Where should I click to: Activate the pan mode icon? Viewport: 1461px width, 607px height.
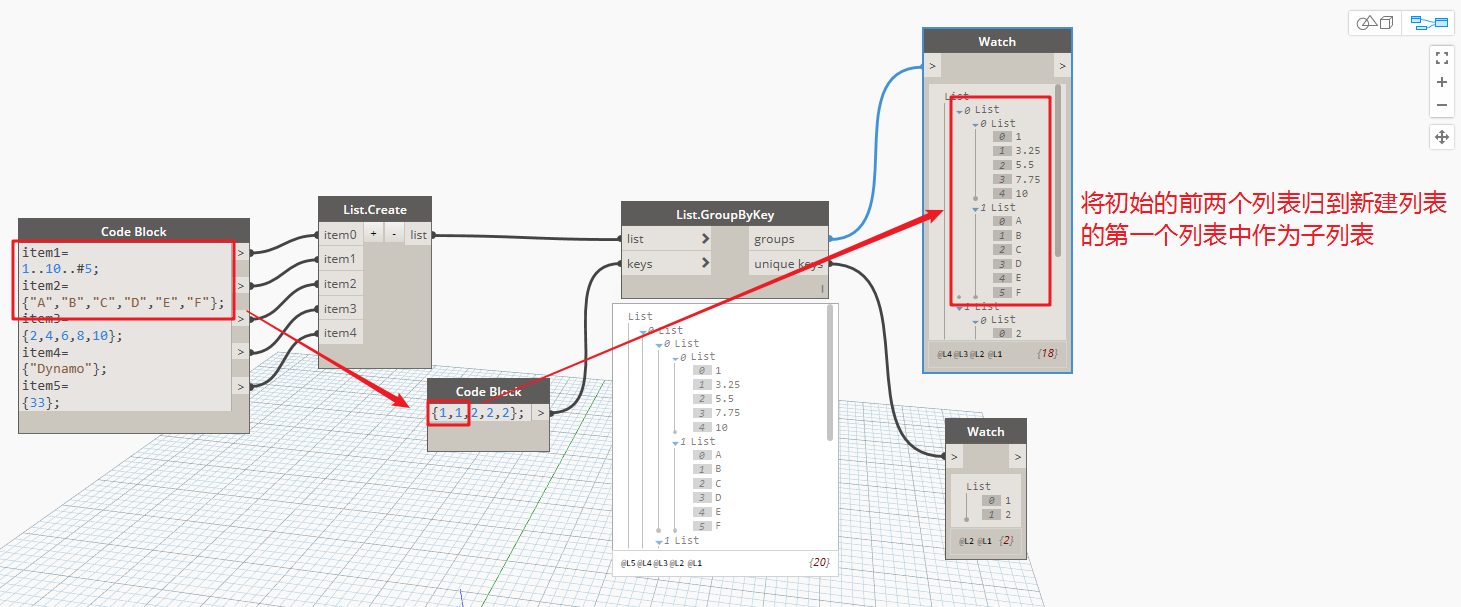click(x=1442, y=137)
